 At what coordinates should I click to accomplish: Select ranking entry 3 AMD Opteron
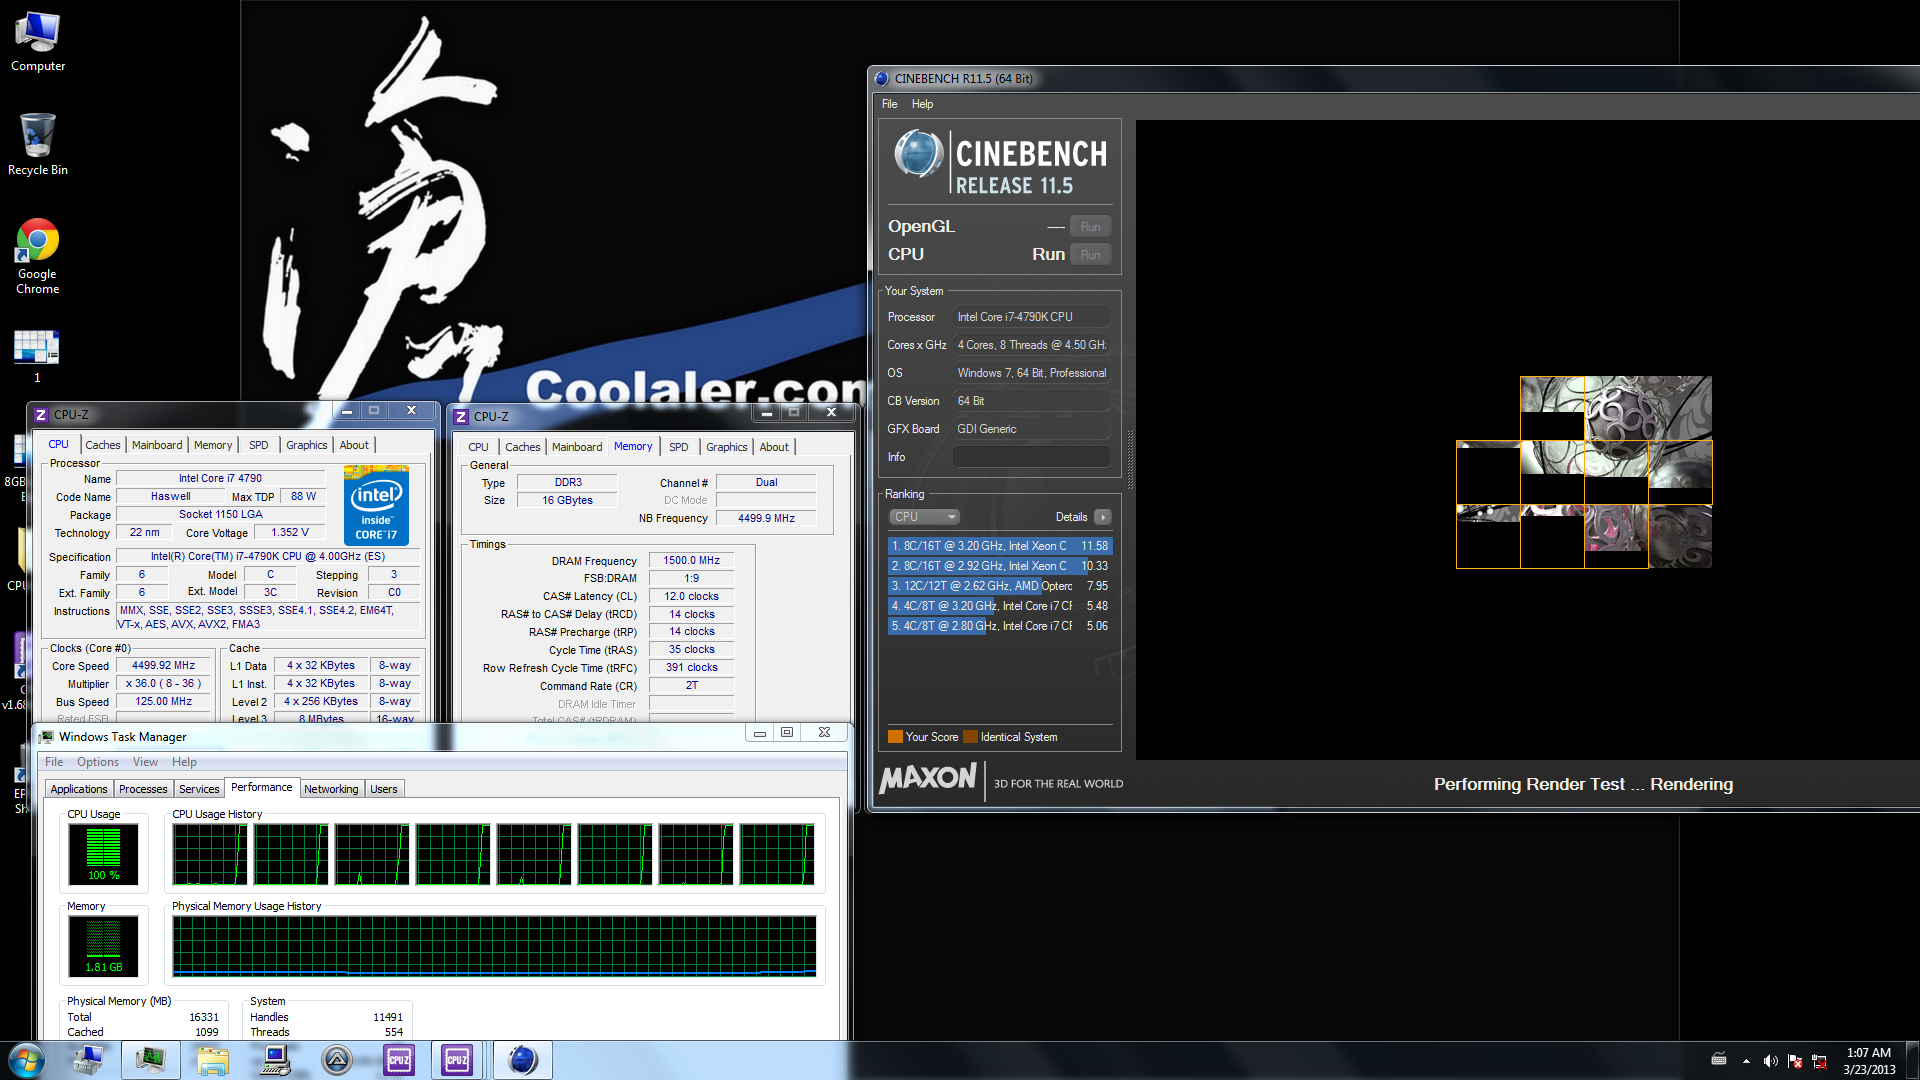[x=1000, y=586]
